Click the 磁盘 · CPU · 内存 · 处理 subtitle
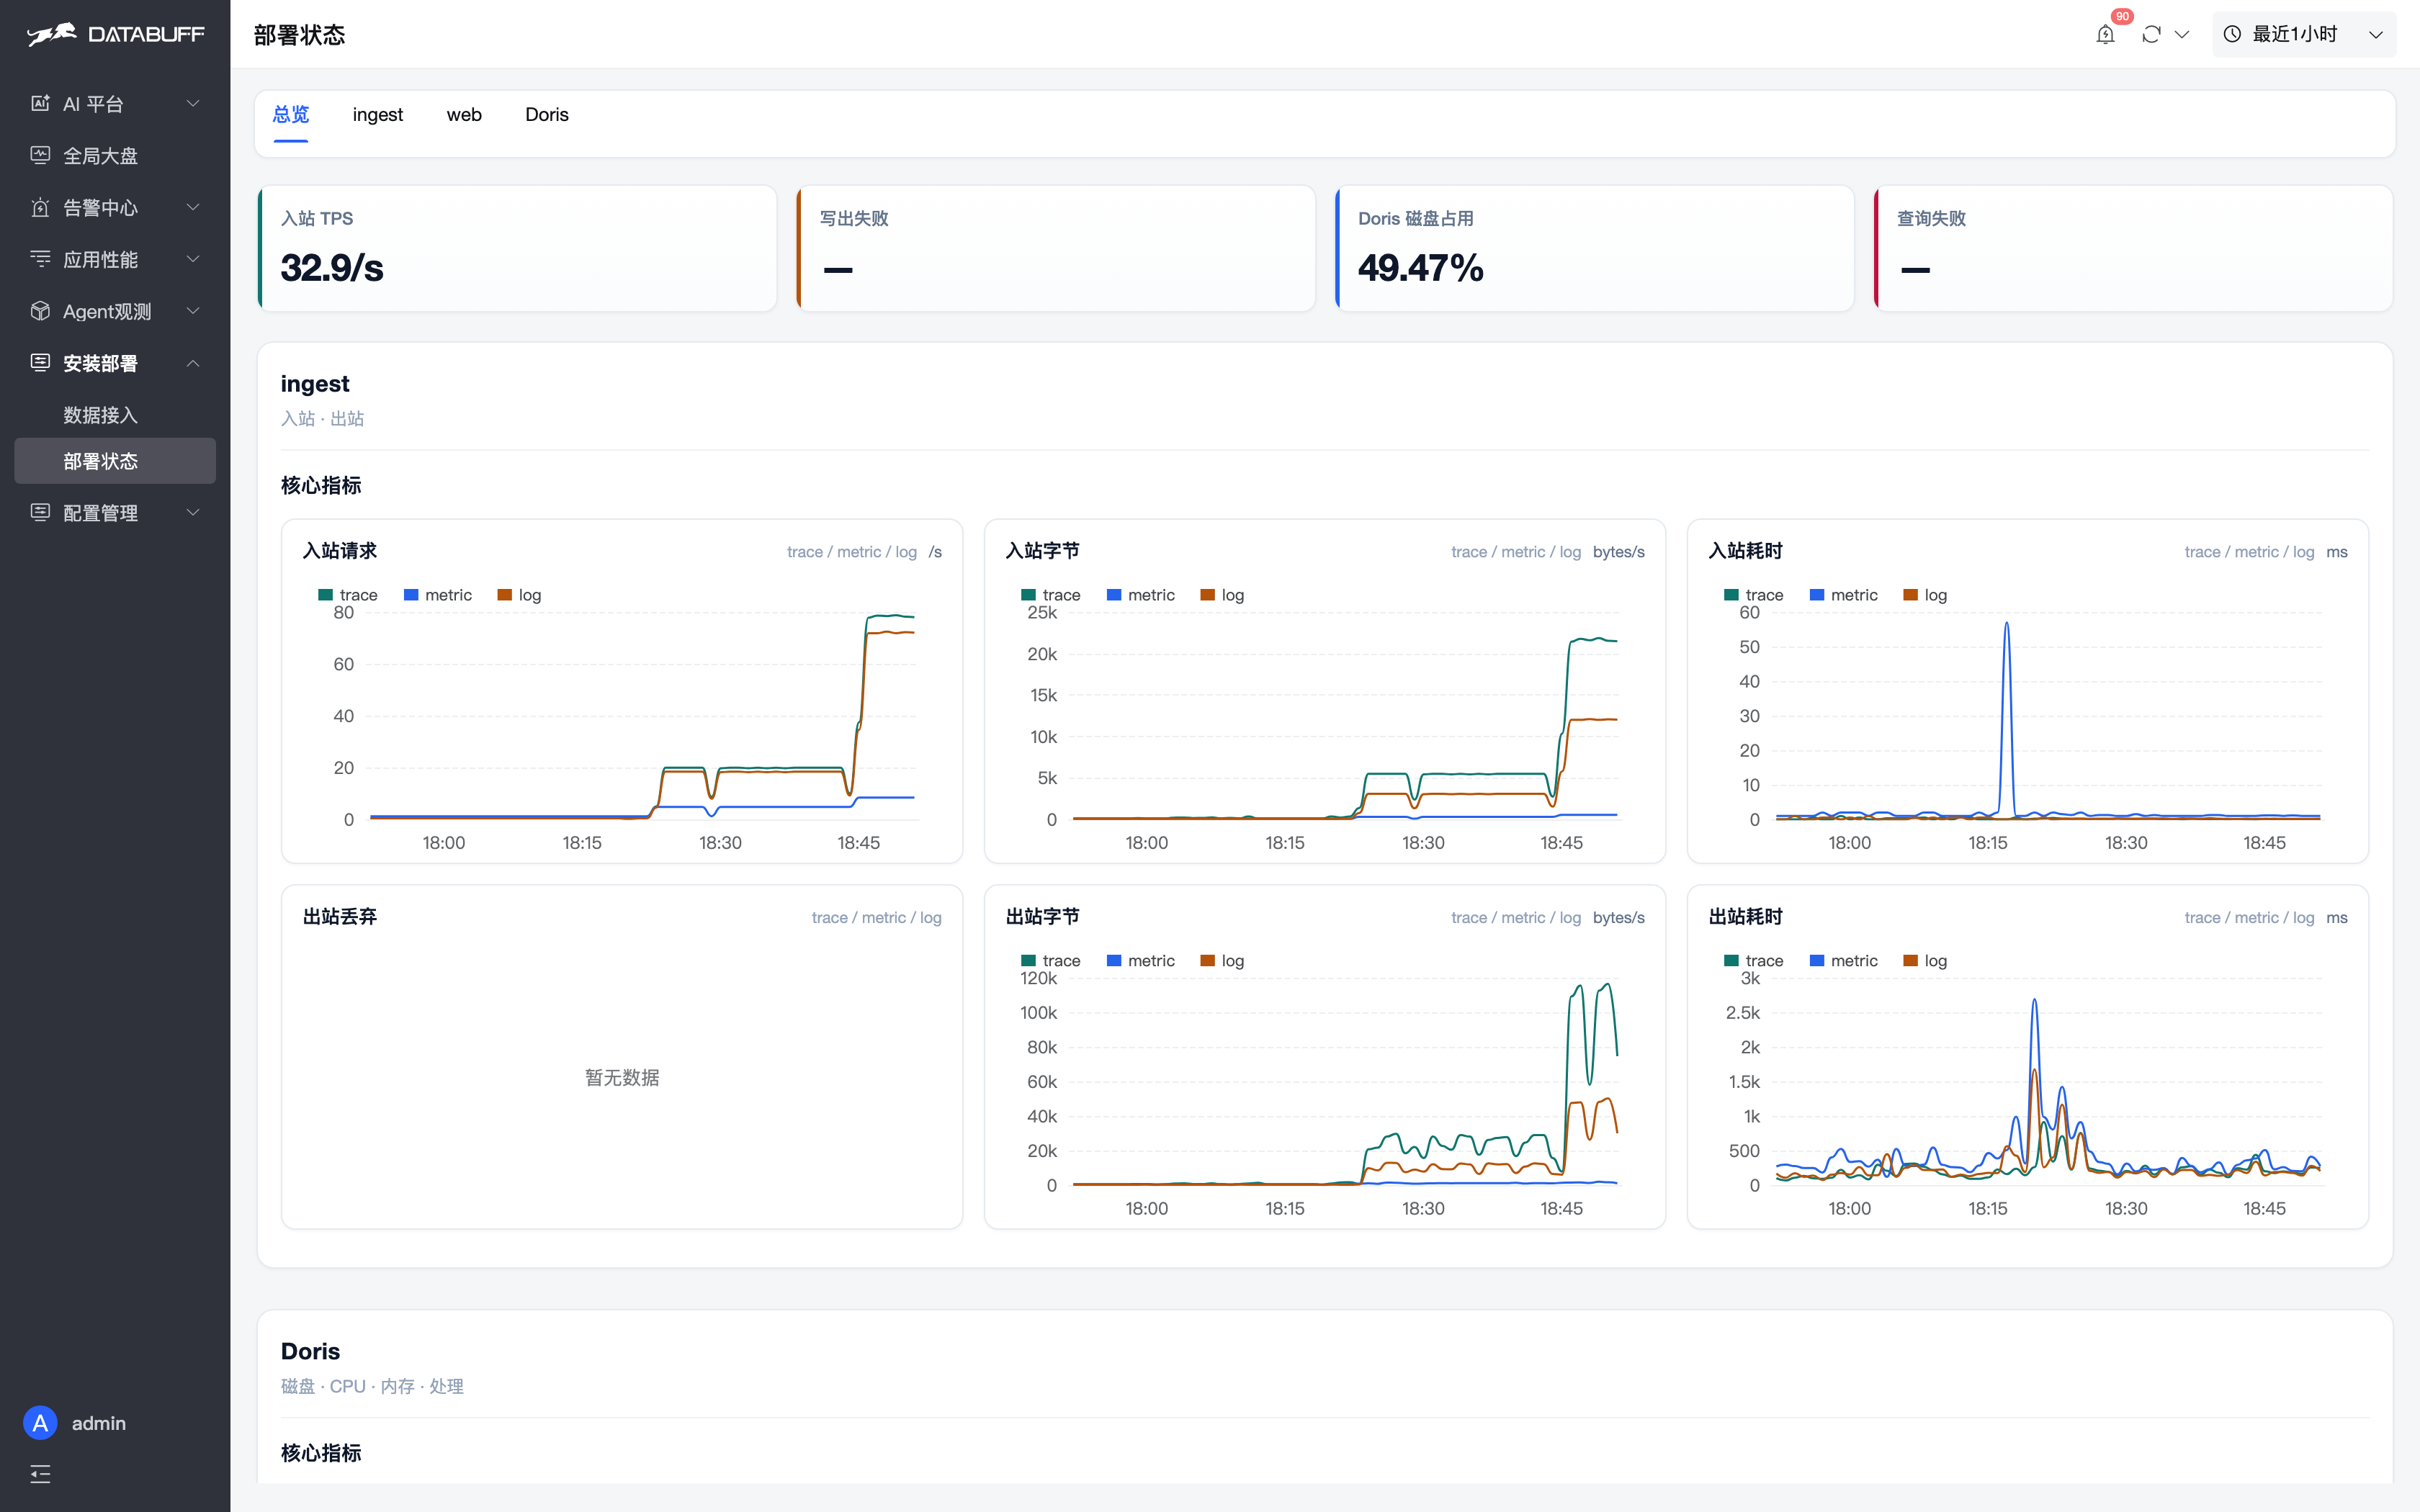 (372, 1386)
